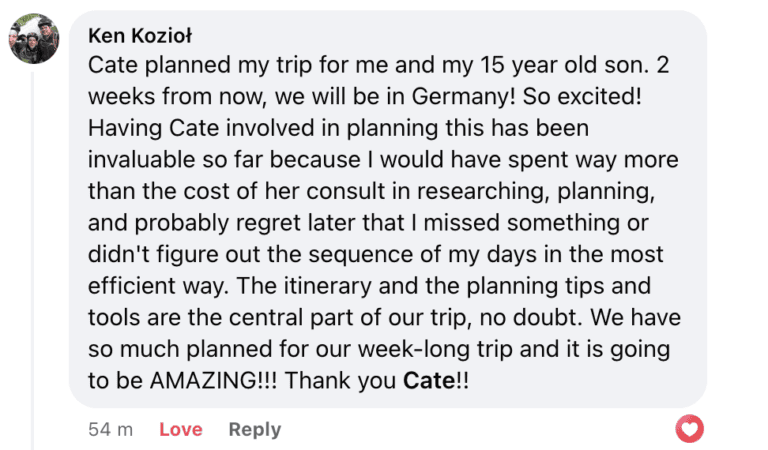
Task: Click Ken Kozioł's profile picture
Action: [34, 39]
